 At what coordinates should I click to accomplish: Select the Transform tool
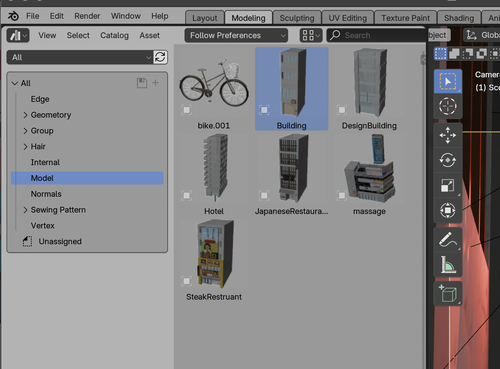(448, 210)
